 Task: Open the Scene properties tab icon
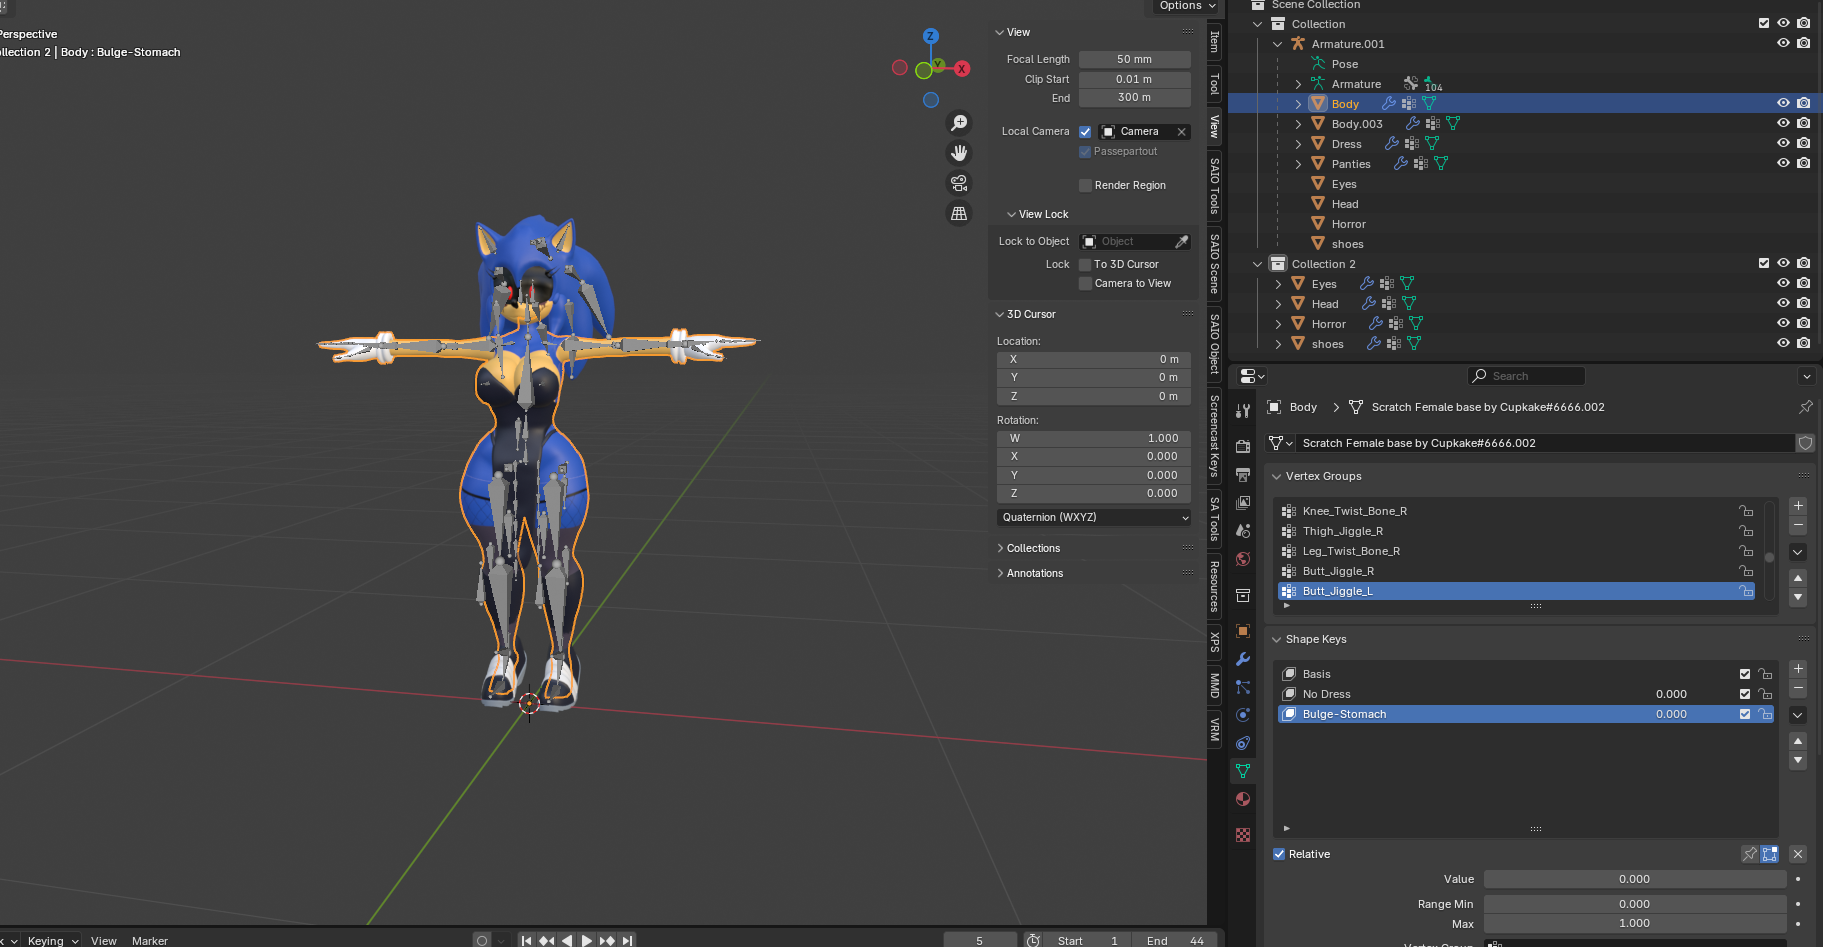click(1243, 531)
